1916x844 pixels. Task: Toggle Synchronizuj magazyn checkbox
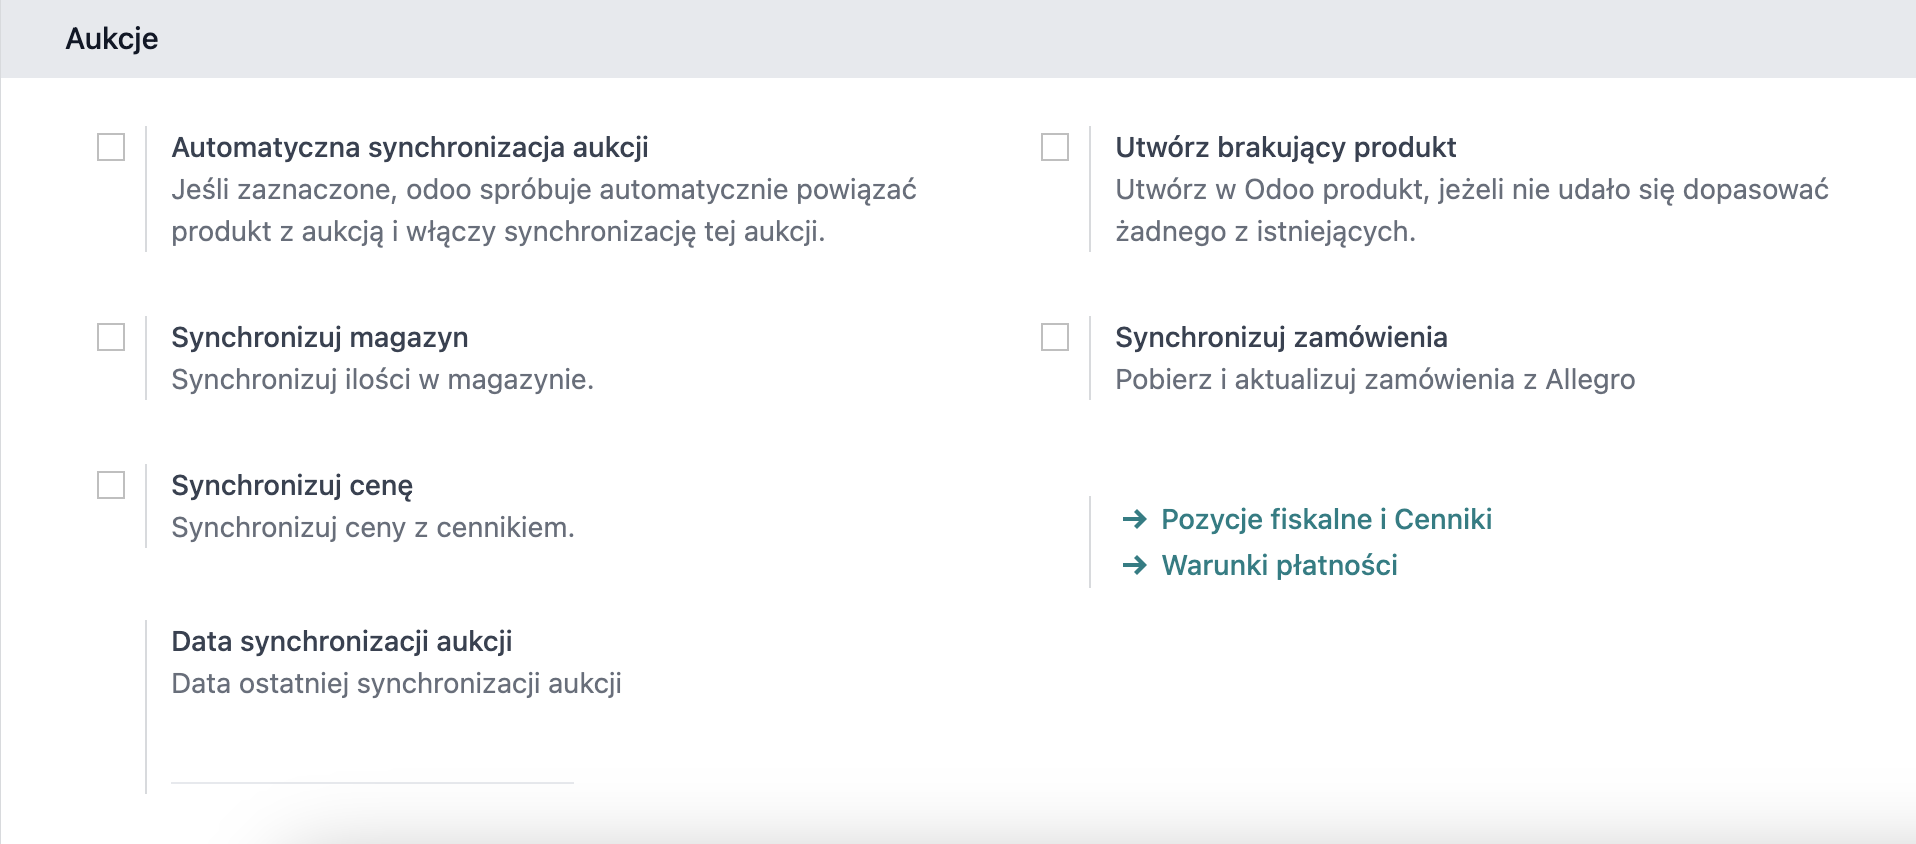coord(111,337)
